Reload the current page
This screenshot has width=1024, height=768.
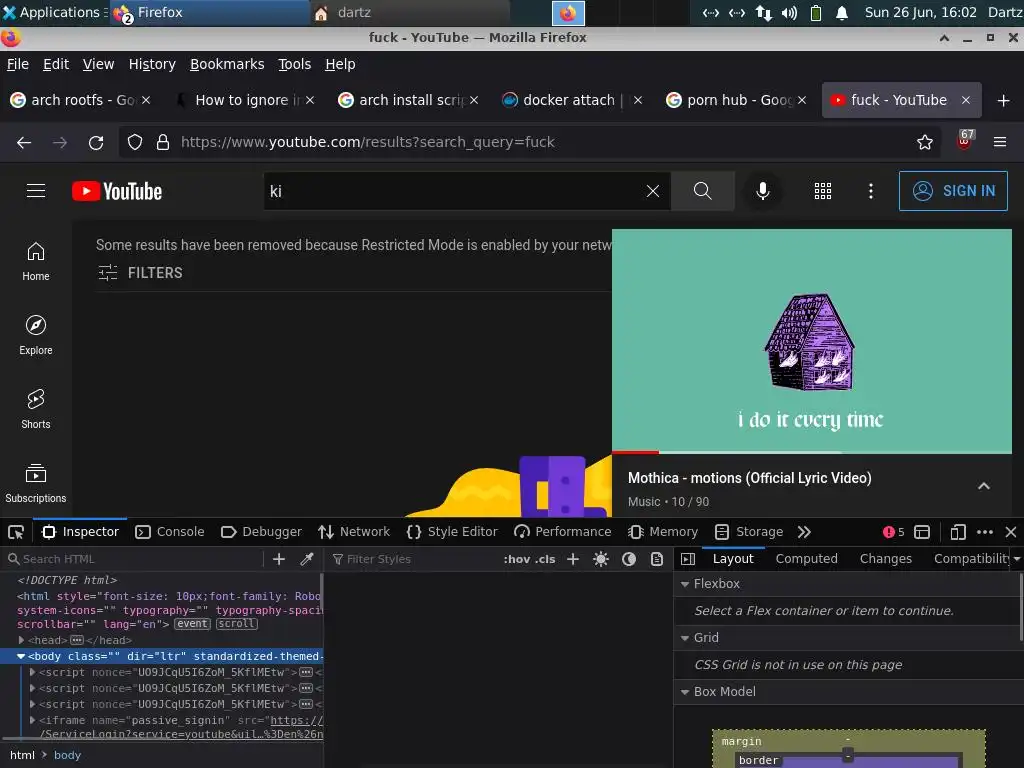[x=96, y=142]
